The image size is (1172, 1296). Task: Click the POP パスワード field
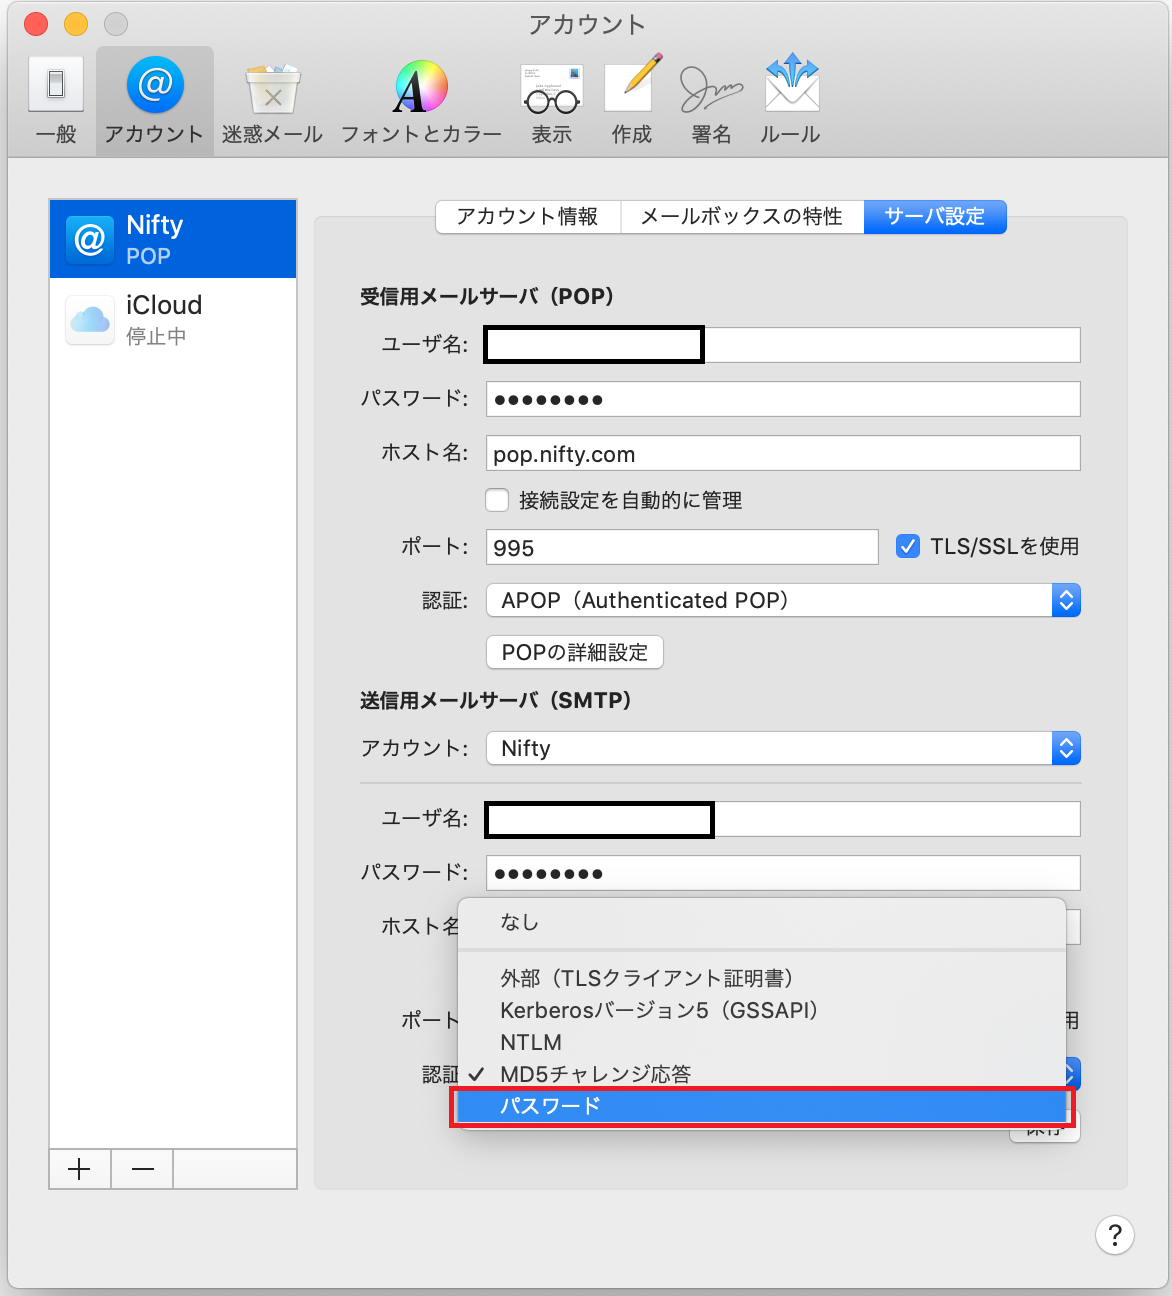pos(783,399)
